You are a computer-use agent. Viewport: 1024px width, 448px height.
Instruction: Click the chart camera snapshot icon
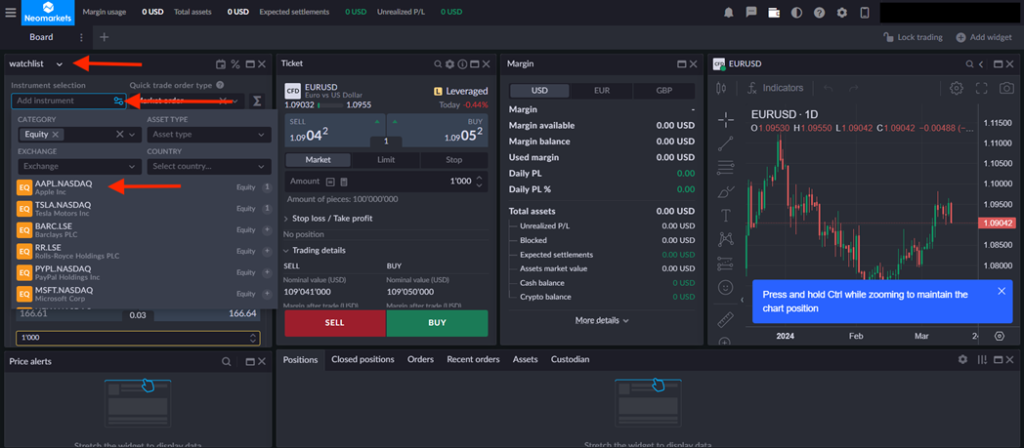[1005, 88]
